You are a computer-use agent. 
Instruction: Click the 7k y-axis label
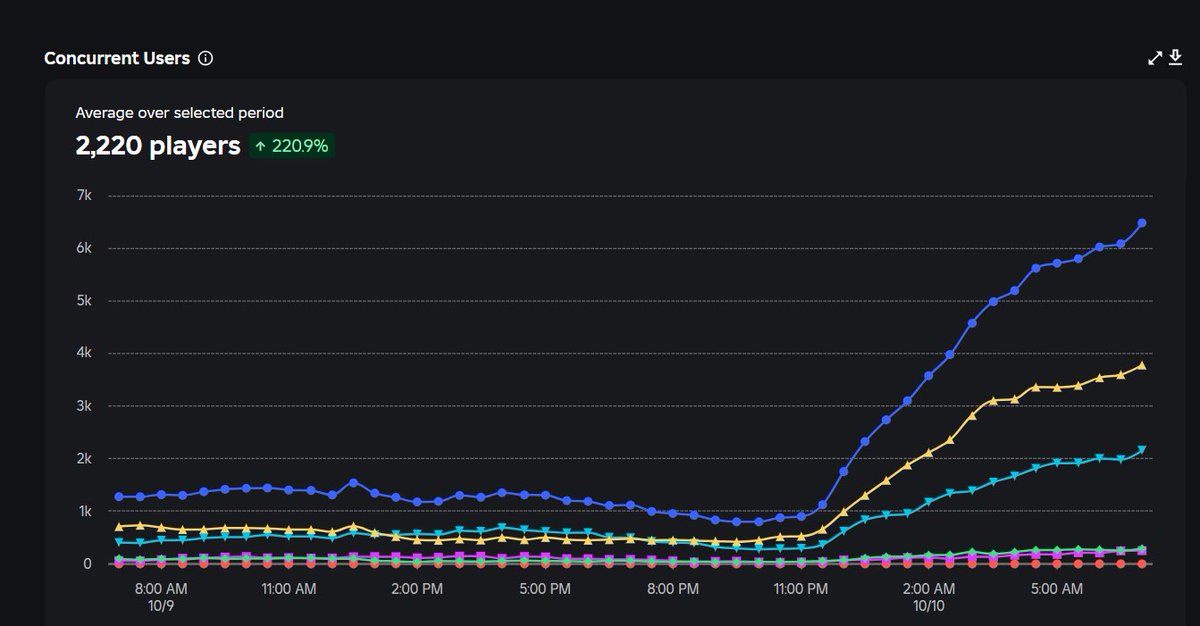(x=83, y=196)
